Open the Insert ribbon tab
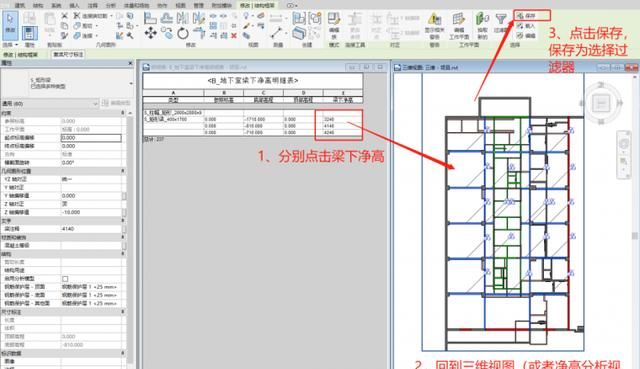The image size is (640, 369). 74,5
